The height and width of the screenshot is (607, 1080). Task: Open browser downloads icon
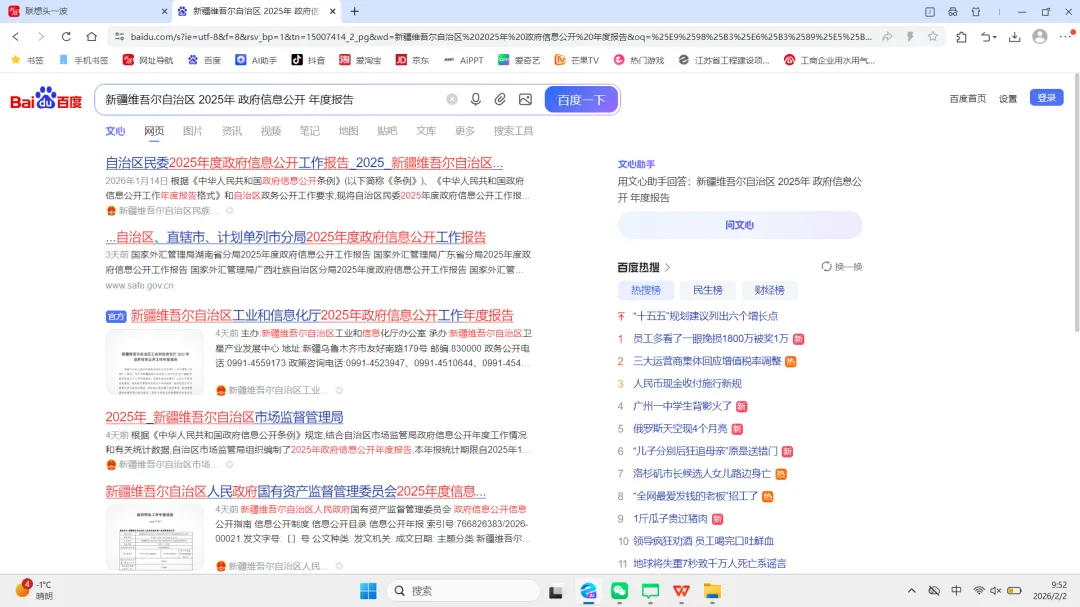1015,37
